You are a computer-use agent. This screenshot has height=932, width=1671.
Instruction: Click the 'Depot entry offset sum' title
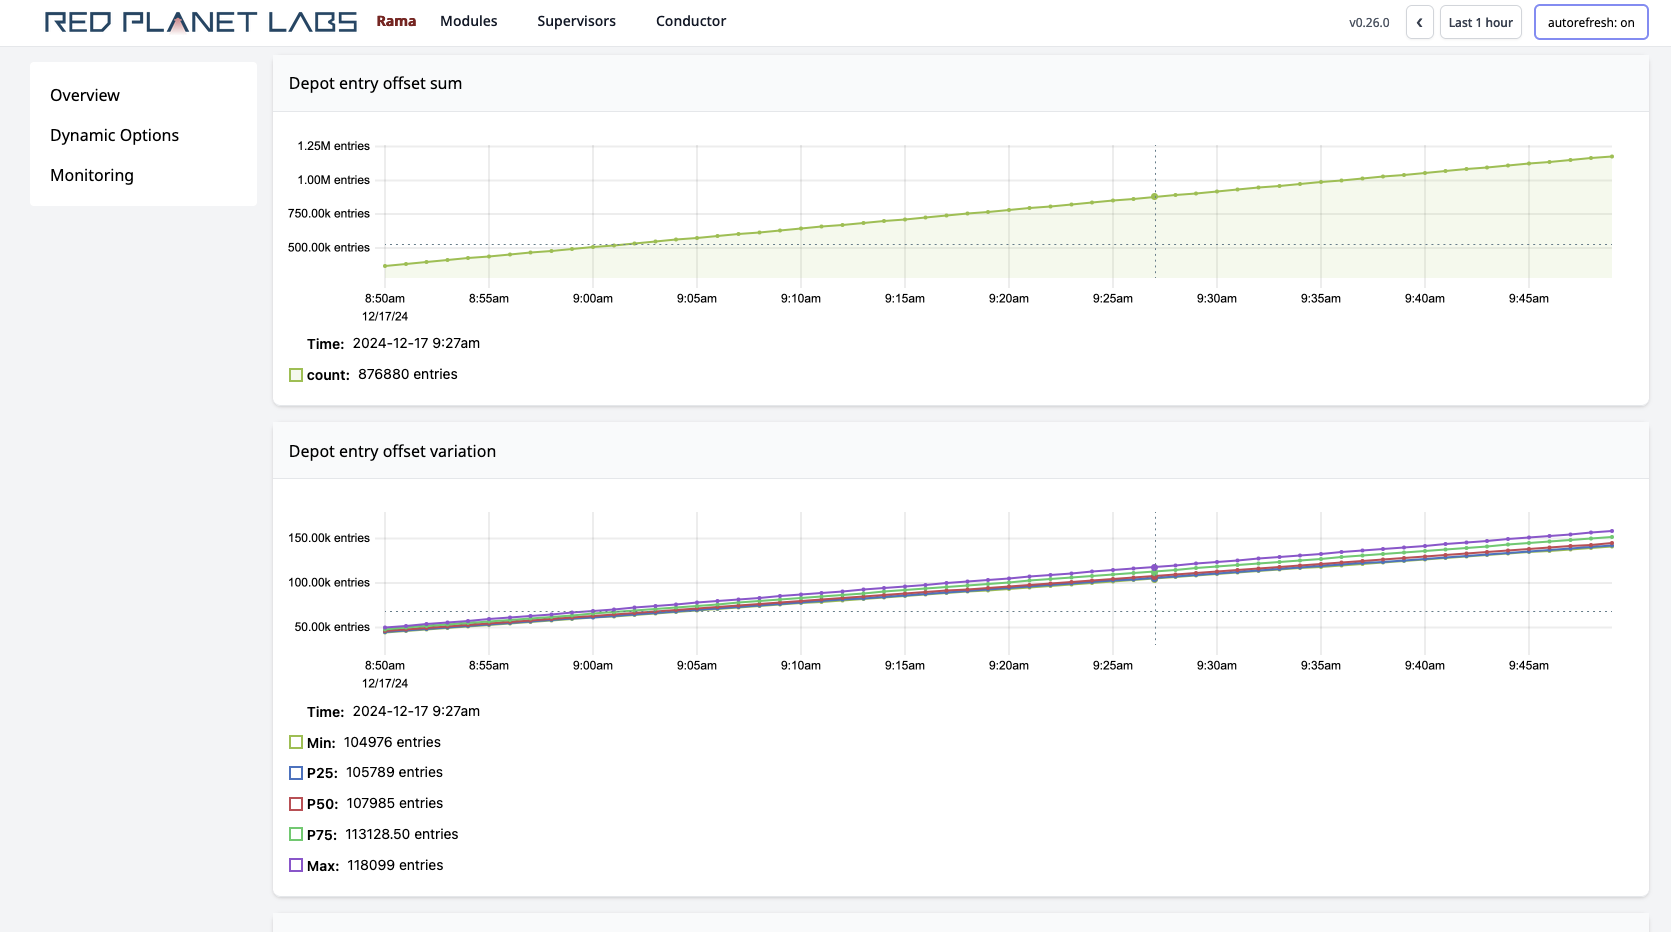click(x=375, y=83)
